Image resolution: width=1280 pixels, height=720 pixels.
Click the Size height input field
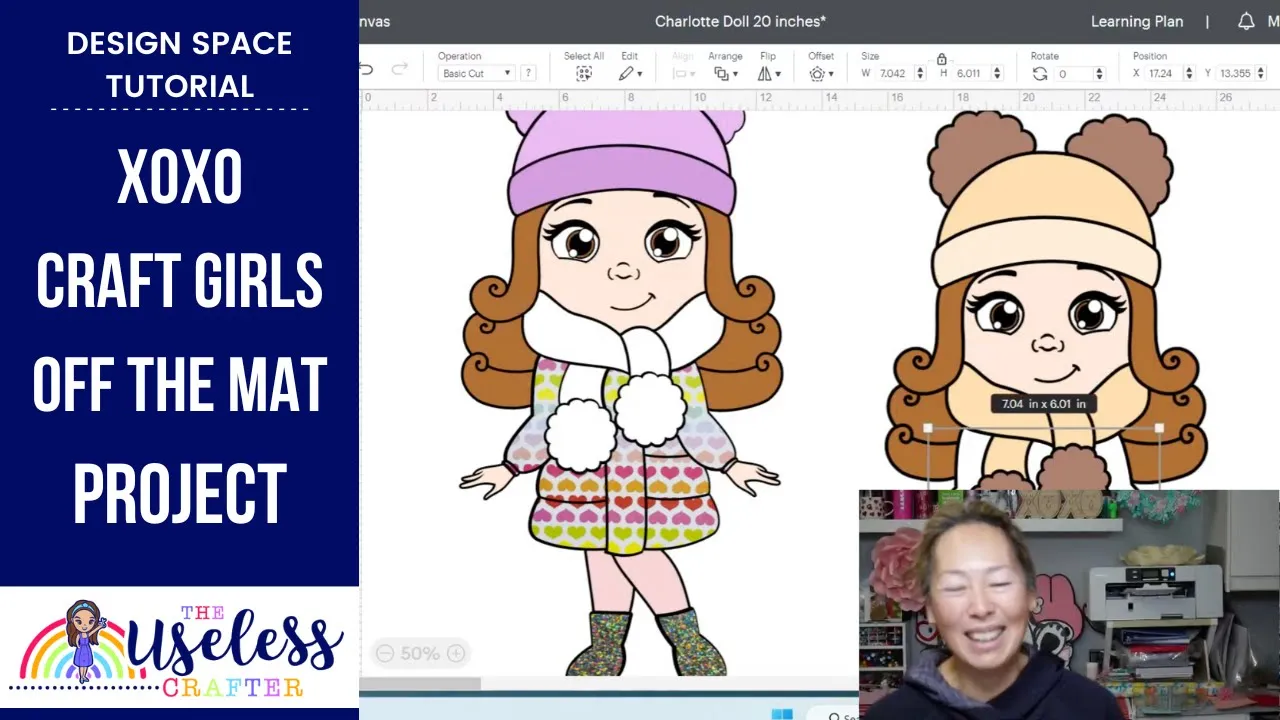pyautogui.click(x=973, y=74)
